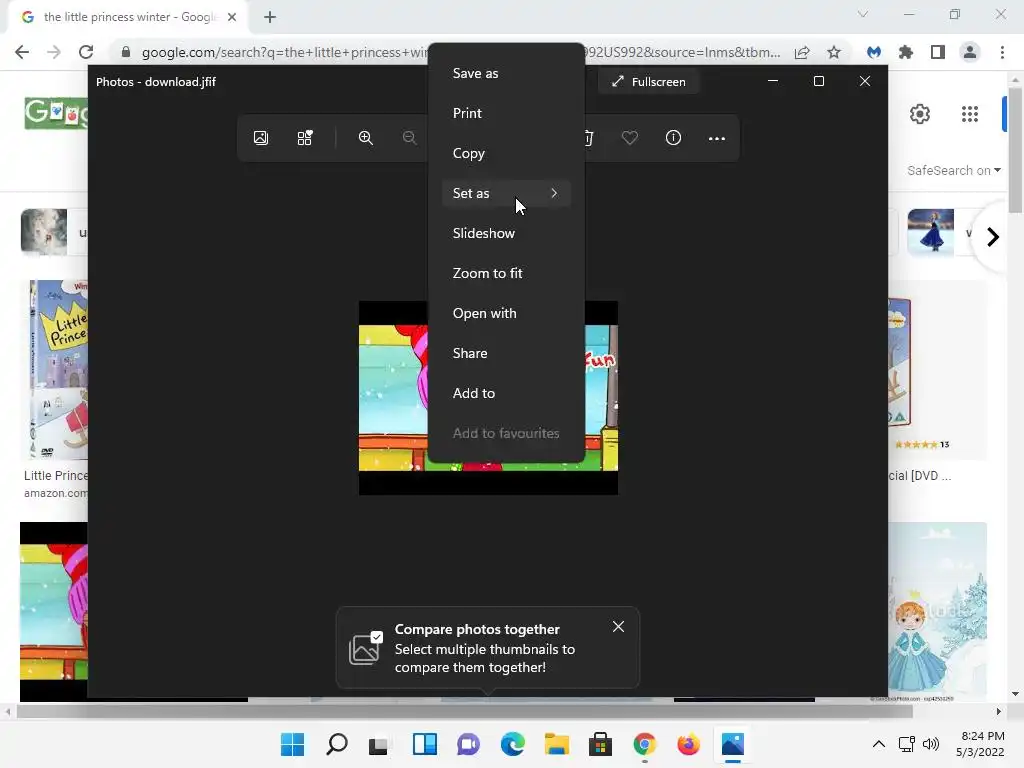Open the Malwarebytes extension icon
1024x768 pixels.
(874, 52)
